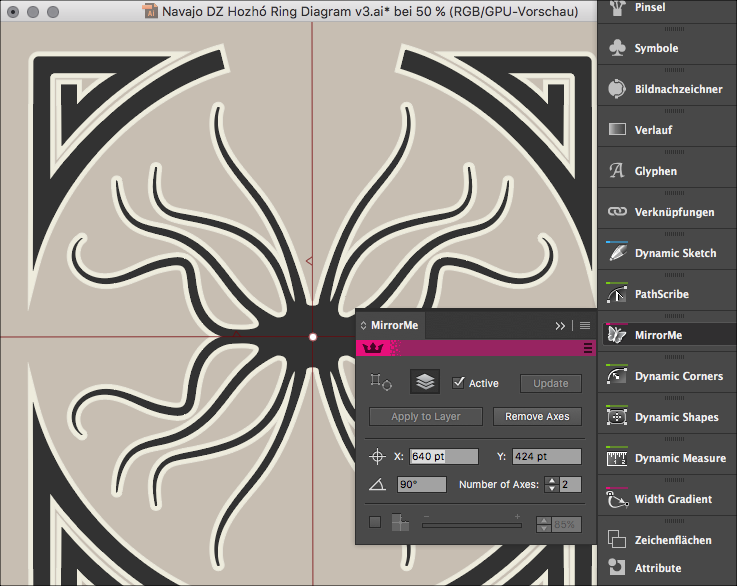737x586 pixels.
Task: Collapse the MirrorMe panel with double arrows
Action: point(560,326)
